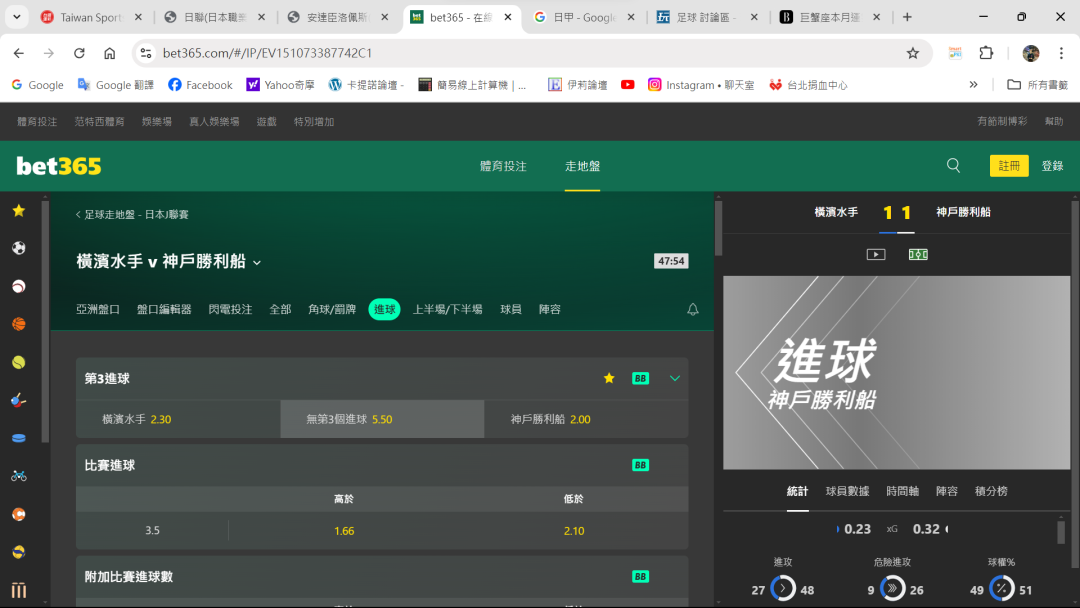Open the 體育投注 top tab
1080x608 pixels.
click(x=503, y=166)
